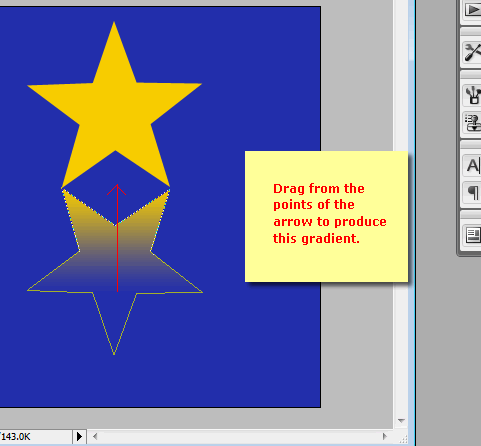
Task: Open the Tool Presets panel icon
Action: (473, 53)
